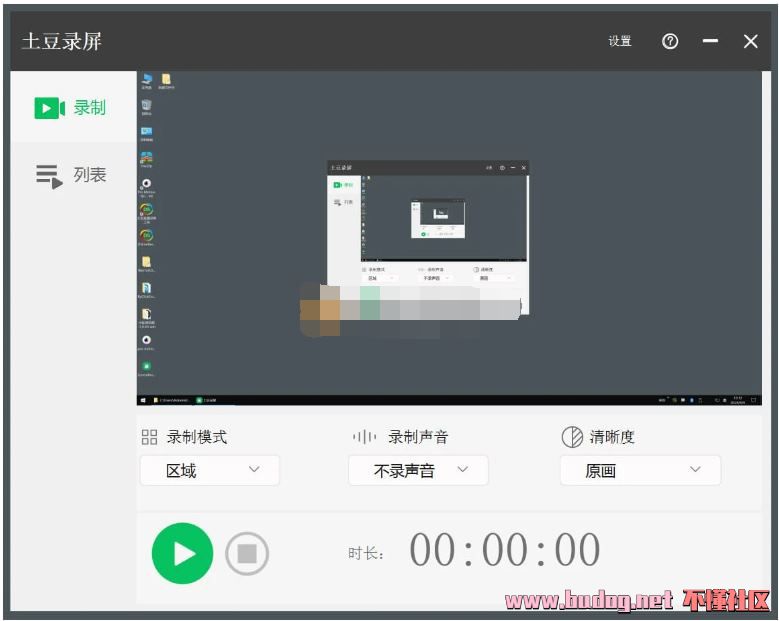Switch to the 录制 tab
Screen dimensions: 779x621
pos(73,107)
